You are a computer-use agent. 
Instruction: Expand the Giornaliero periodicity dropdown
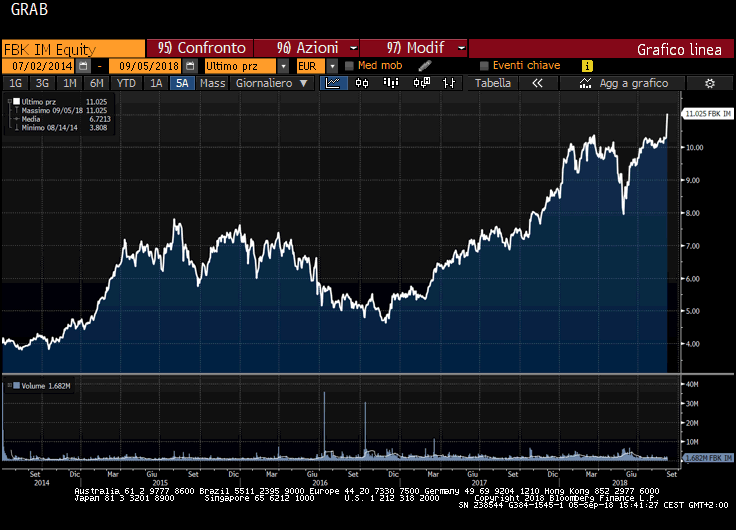click(305, 84)
